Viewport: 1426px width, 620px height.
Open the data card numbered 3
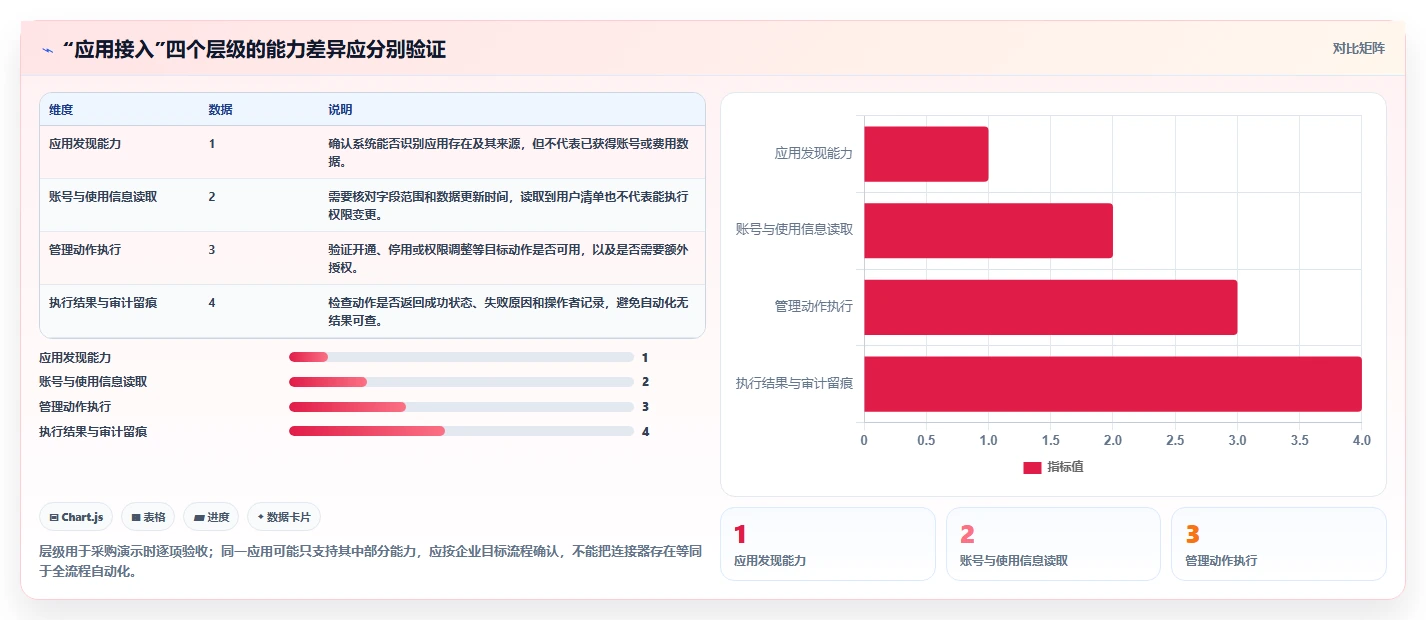tap(1279, 544)
